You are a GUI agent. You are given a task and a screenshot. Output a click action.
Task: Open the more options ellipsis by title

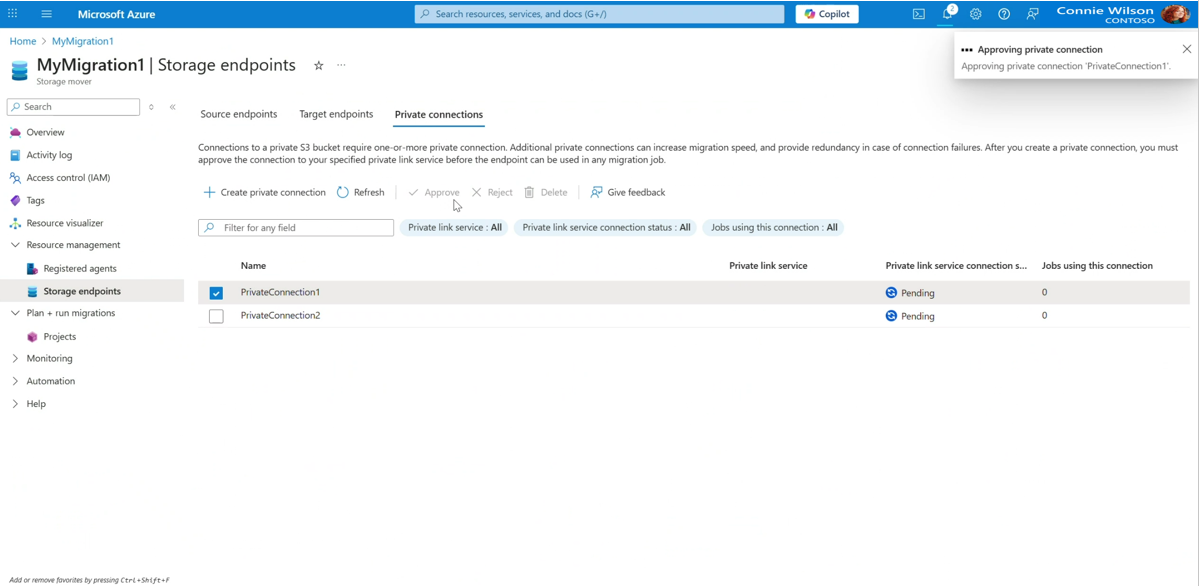coord(341,65)
